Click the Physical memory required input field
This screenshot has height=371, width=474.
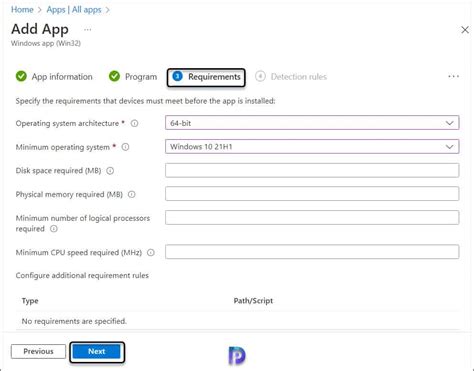point(312,194)
